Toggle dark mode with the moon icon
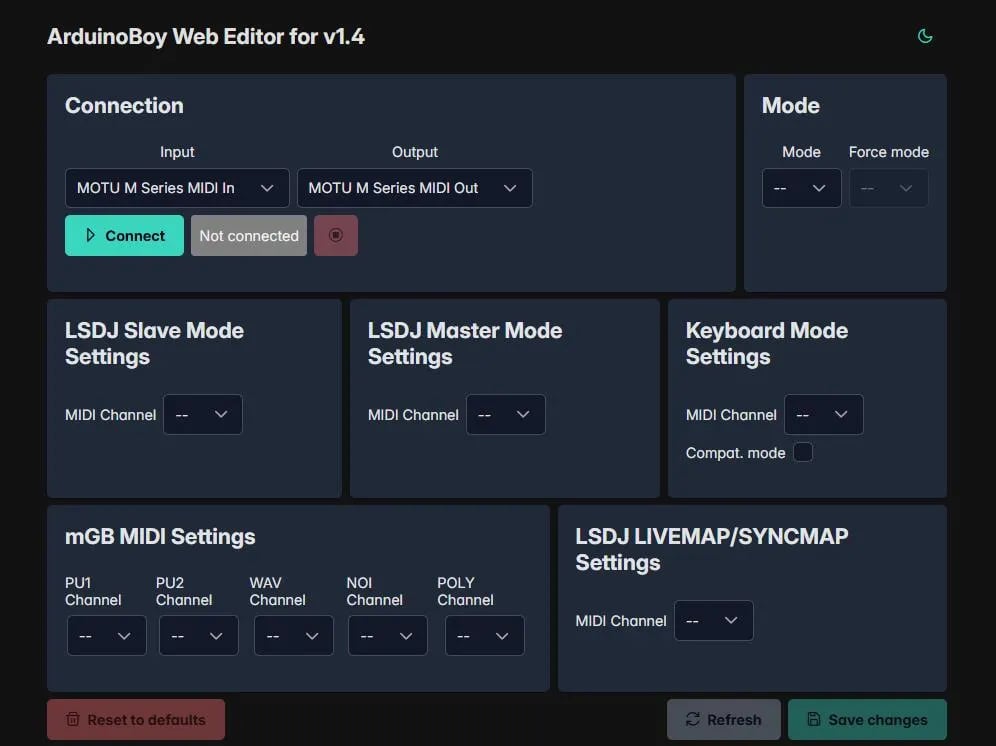Image resolution: width=996 pixels, height=746 pixels. pos(925,37)
